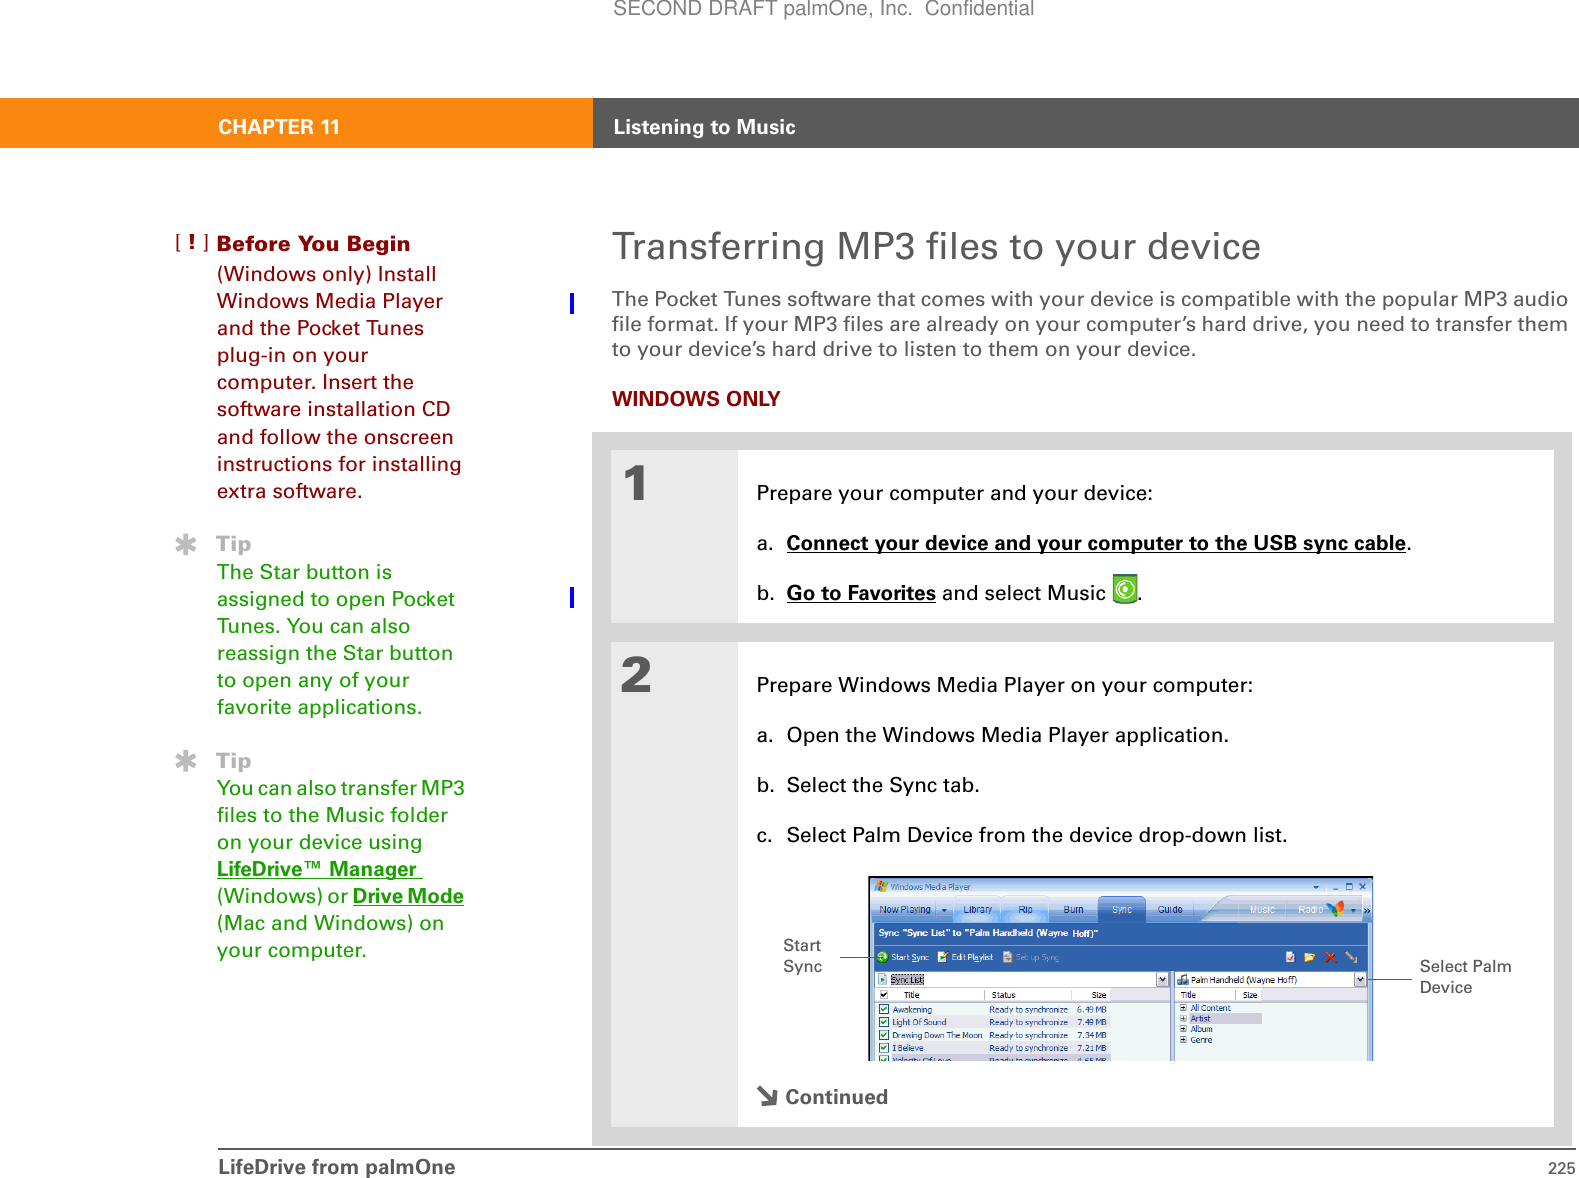Open the Radio service tab
The image size is (1579, 1178).
(1310, 910)
